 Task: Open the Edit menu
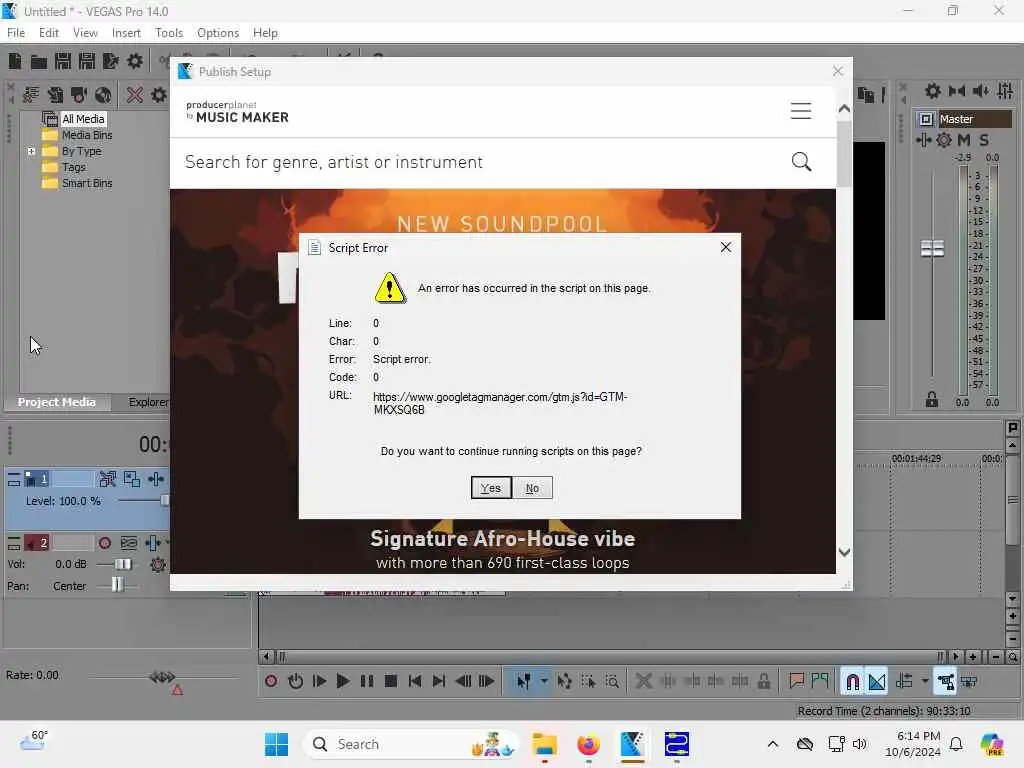point(48,33)
